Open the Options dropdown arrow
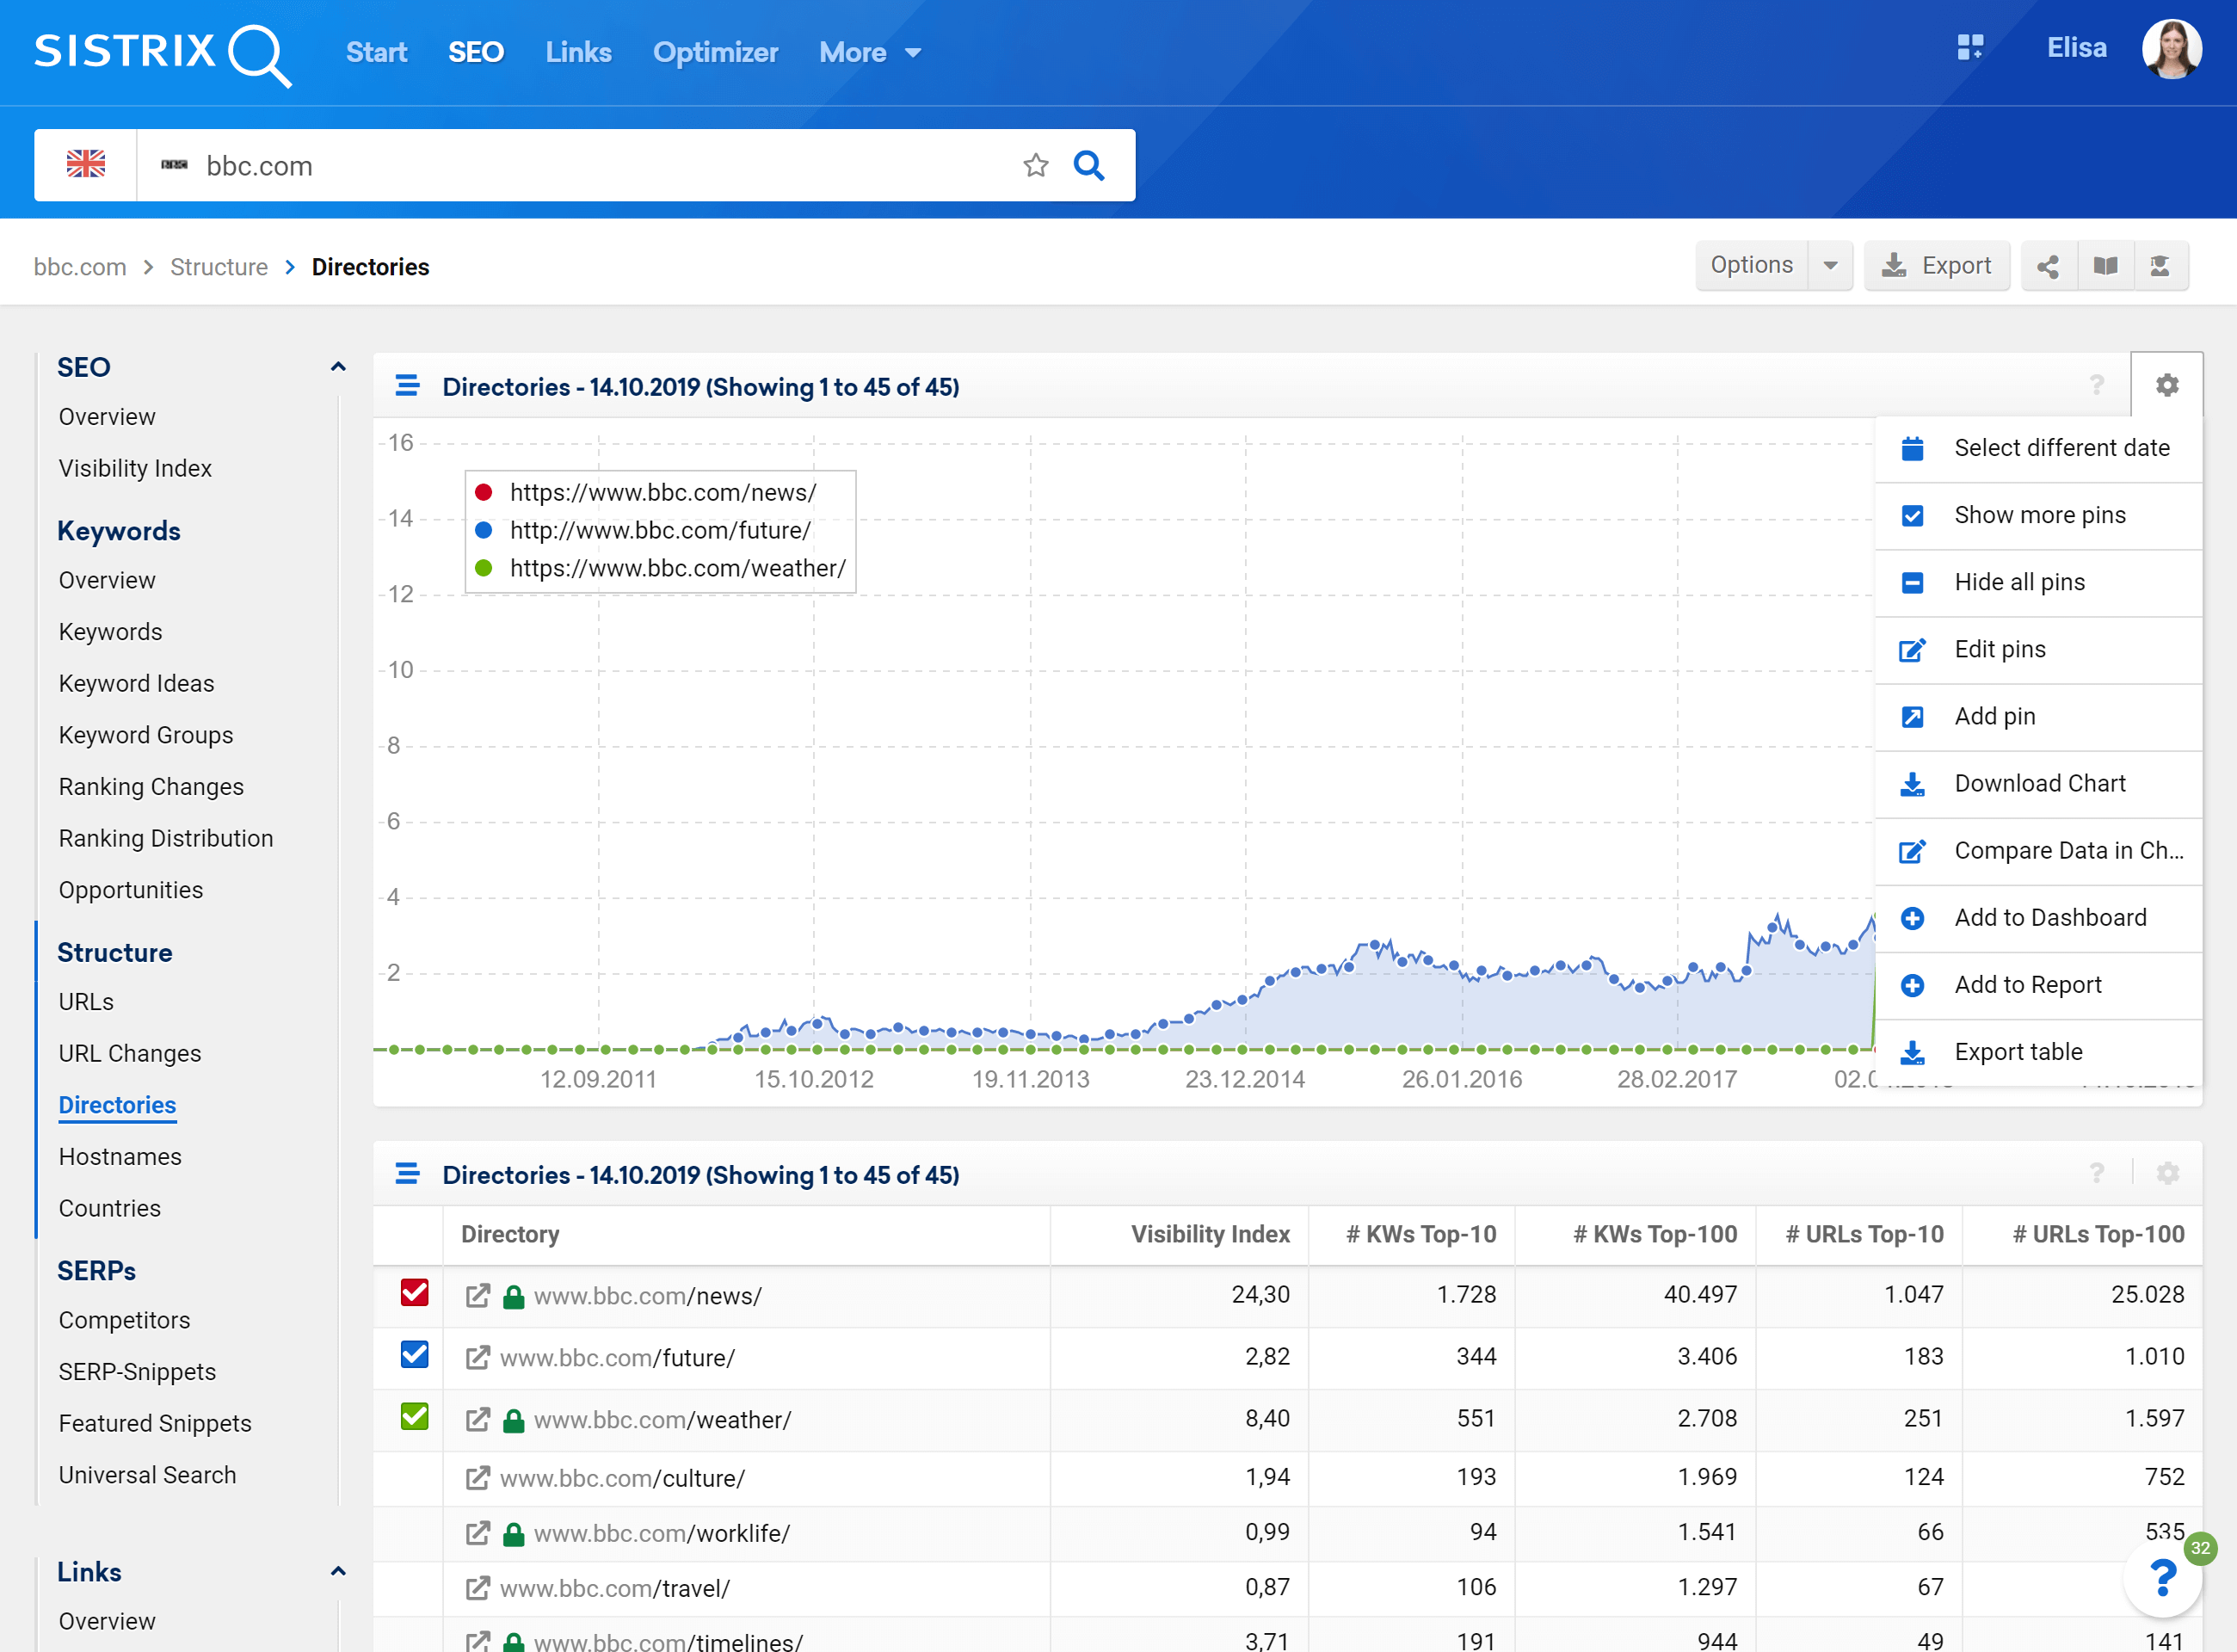 coord(1830,266)
